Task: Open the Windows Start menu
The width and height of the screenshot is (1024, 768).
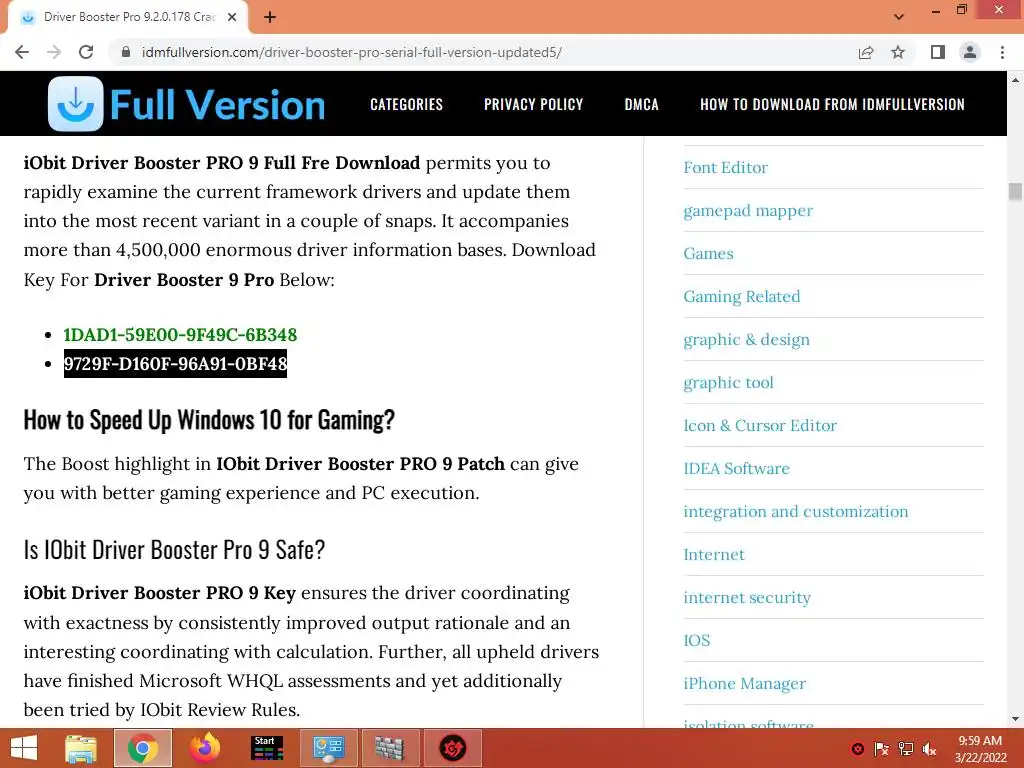Action: coord(24,748)
